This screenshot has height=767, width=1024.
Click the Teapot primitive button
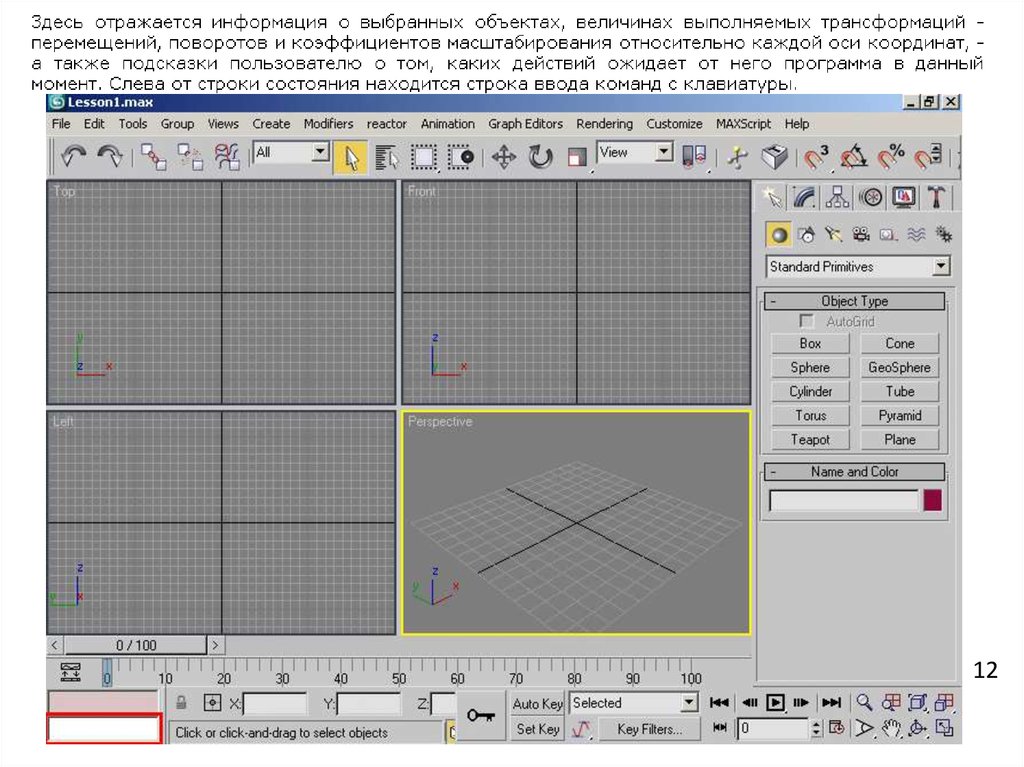click(810, 440)
